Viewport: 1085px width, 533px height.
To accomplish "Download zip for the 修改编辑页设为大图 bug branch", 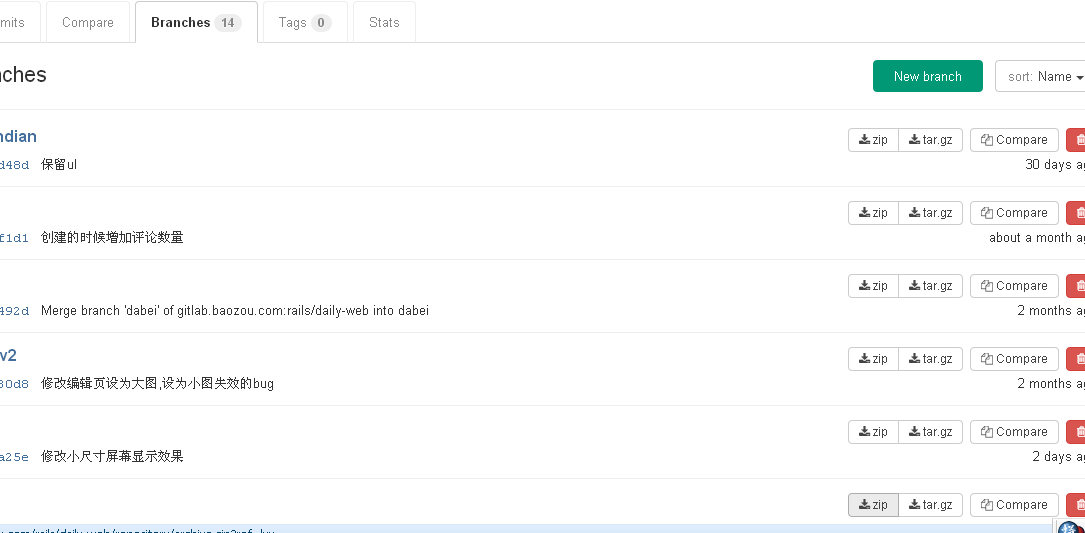I will (x=873, y=359).
